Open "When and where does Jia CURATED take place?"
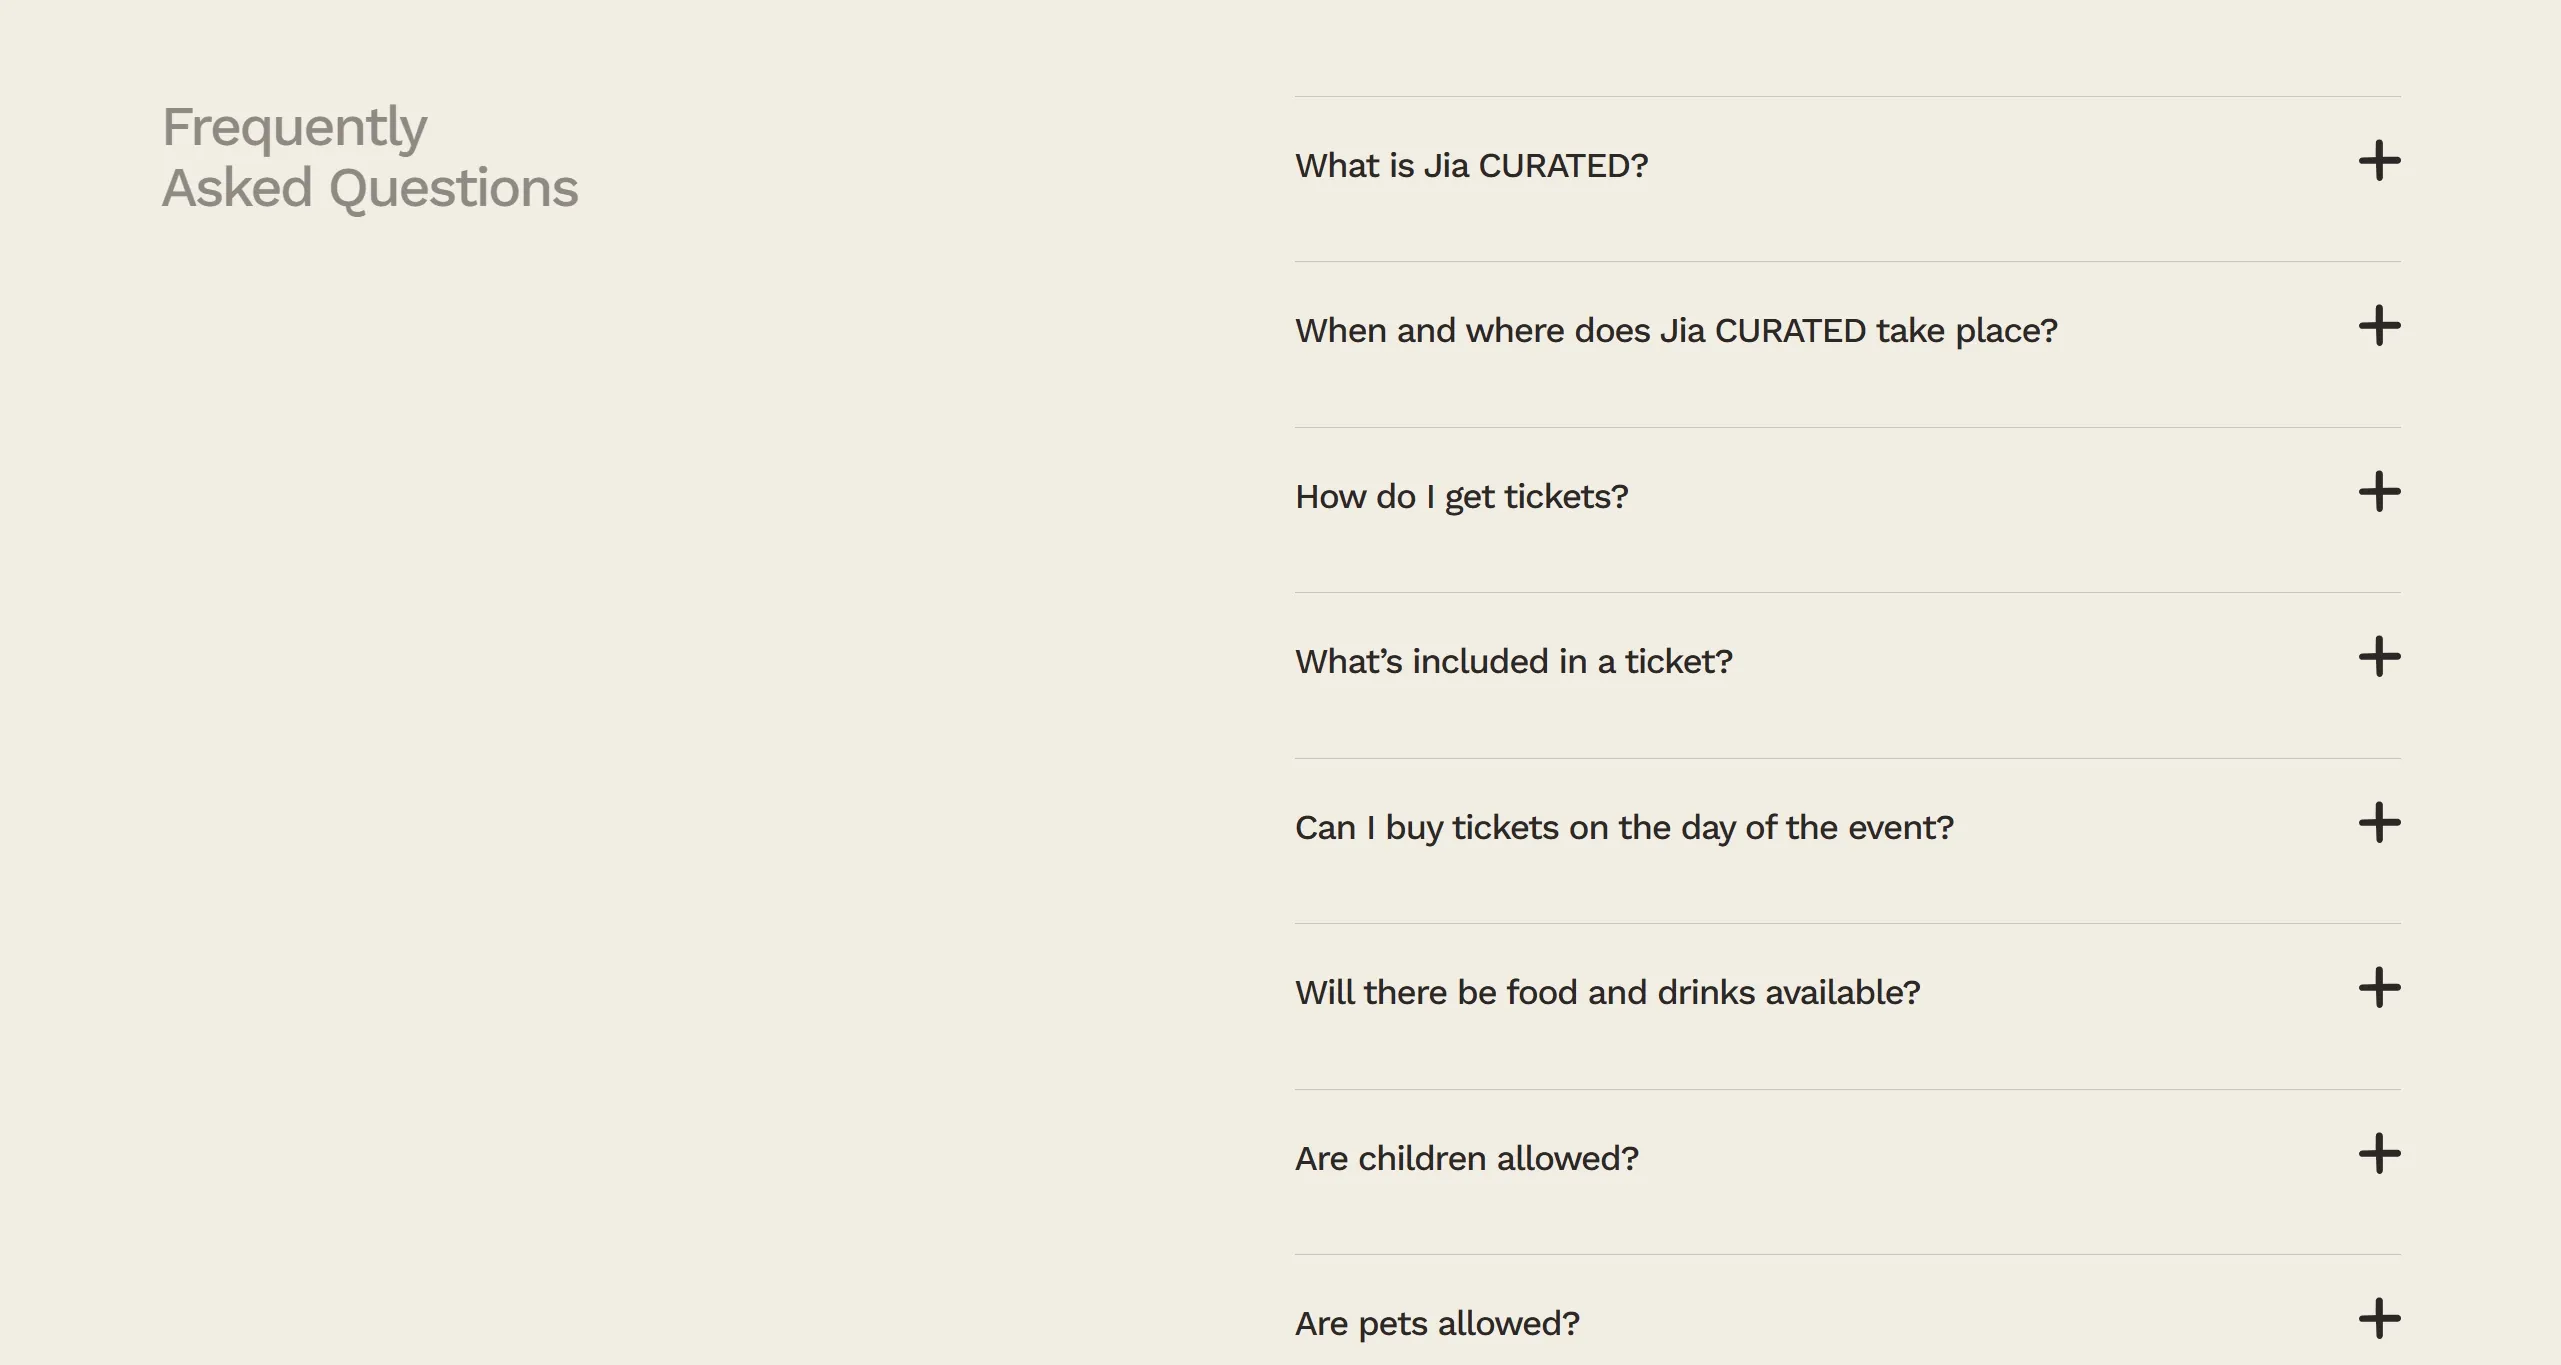 1676,331
